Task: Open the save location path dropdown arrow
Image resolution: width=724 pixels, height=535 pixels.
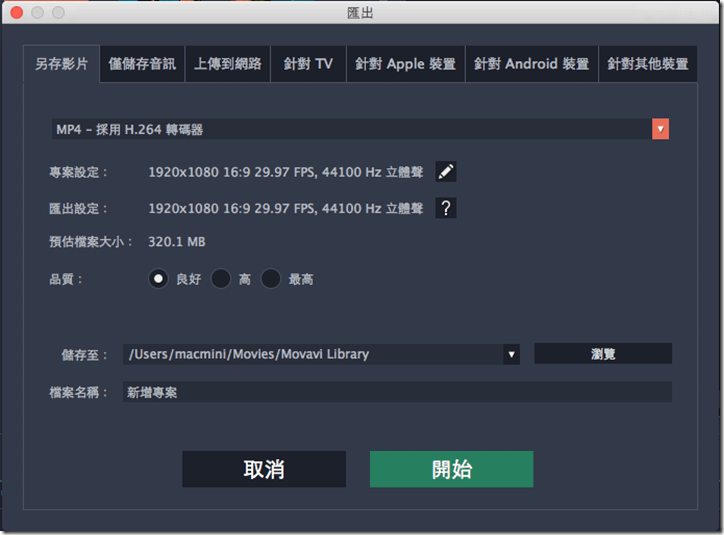Action: [x=511, y=354]
